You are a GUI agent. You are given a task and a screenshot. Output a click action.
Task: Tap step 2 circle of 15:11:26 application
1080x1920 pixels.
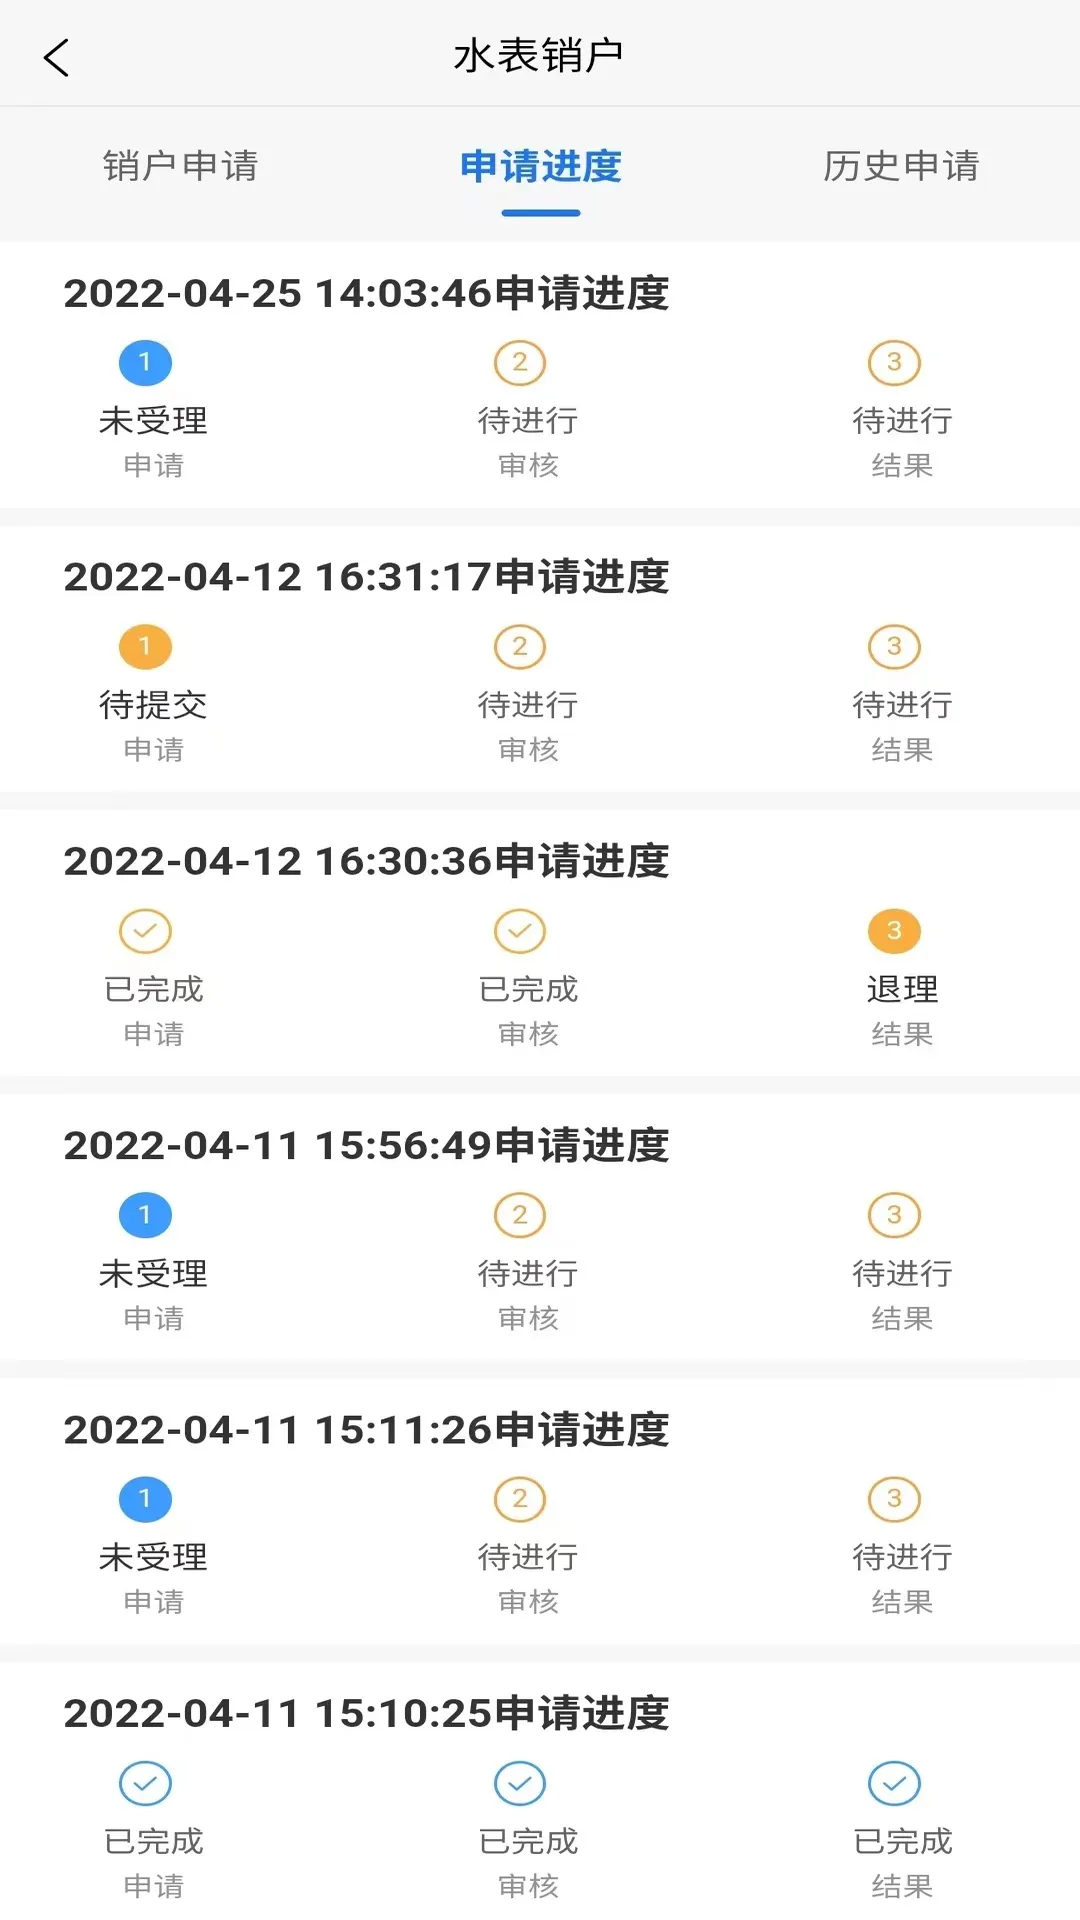coord(520,1499)
